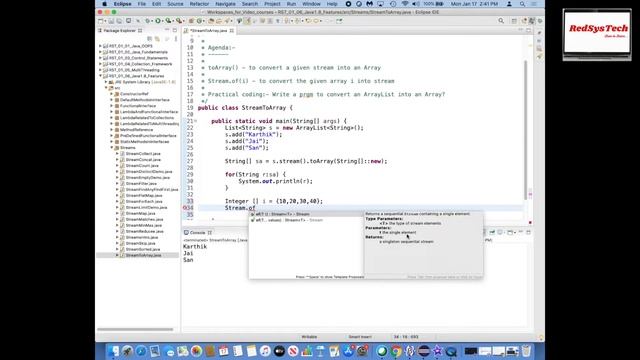This screenshot has height=360, width=640.
Task: Maximize the Console view
Action: pyautogui.click(x=529, y=232)
